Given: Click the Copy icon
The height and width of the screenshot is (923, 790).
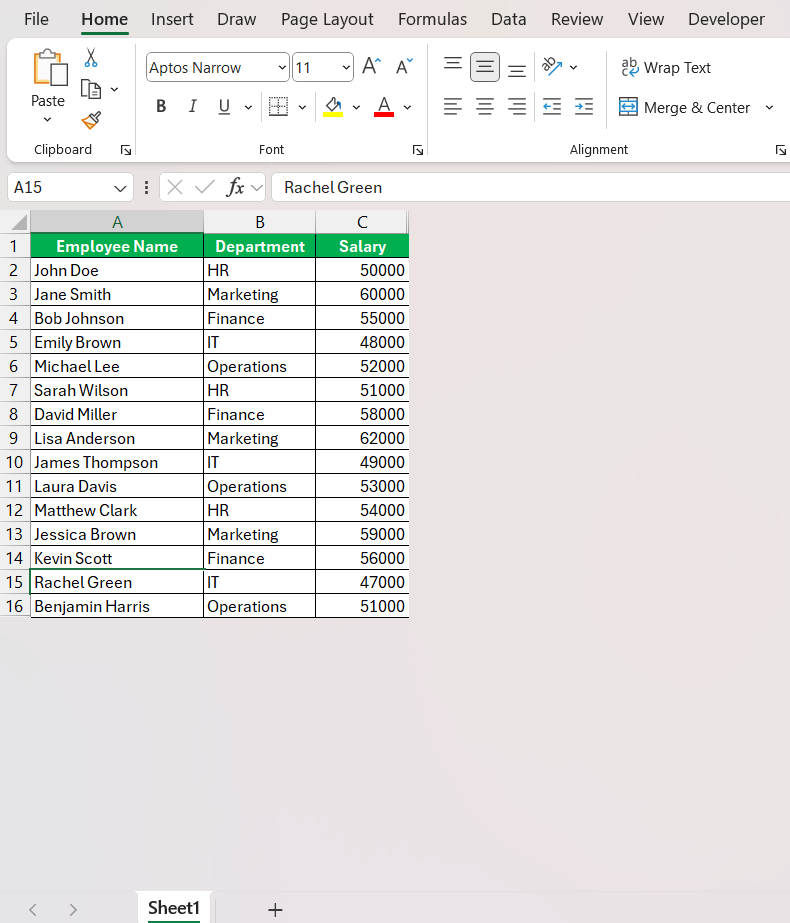Looking at the screenshot, I should (91, 89).
